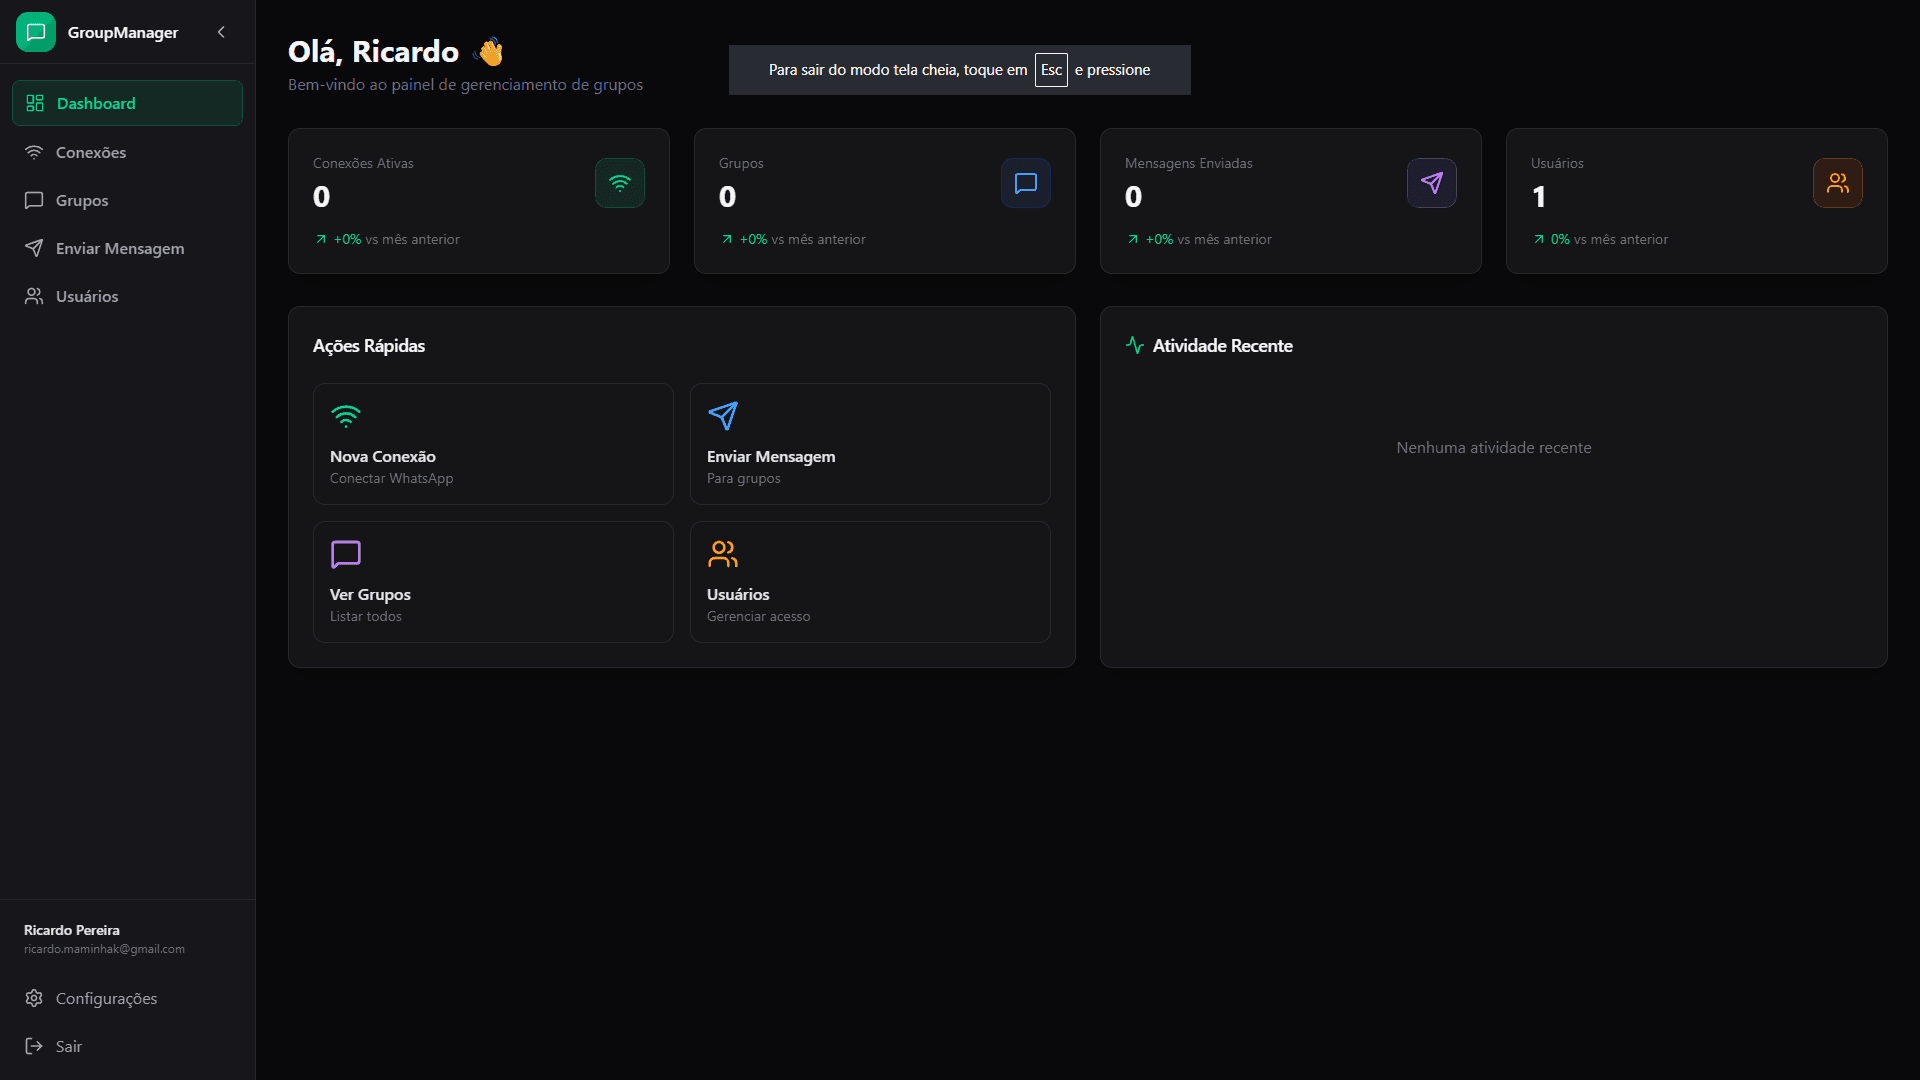Click the paper plane icon beside Enviar Mensagem in sidebar
1920x1080 pixels.
(34, 248)
